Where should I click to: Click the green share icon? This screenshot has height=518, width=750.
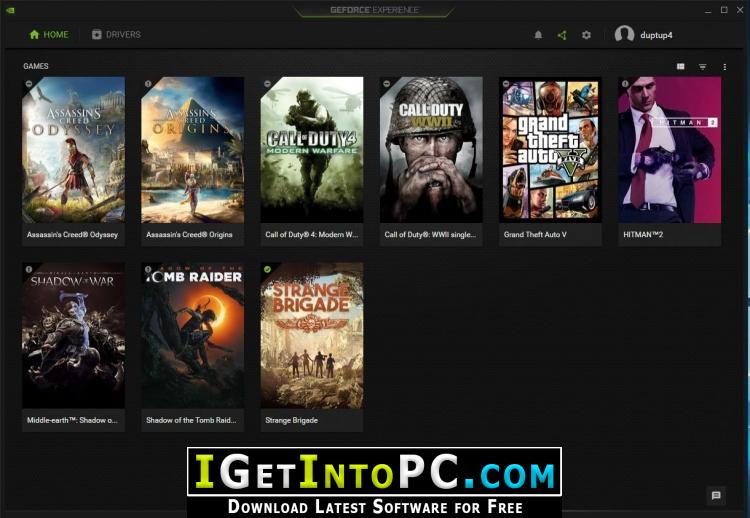tap(562, 35)
